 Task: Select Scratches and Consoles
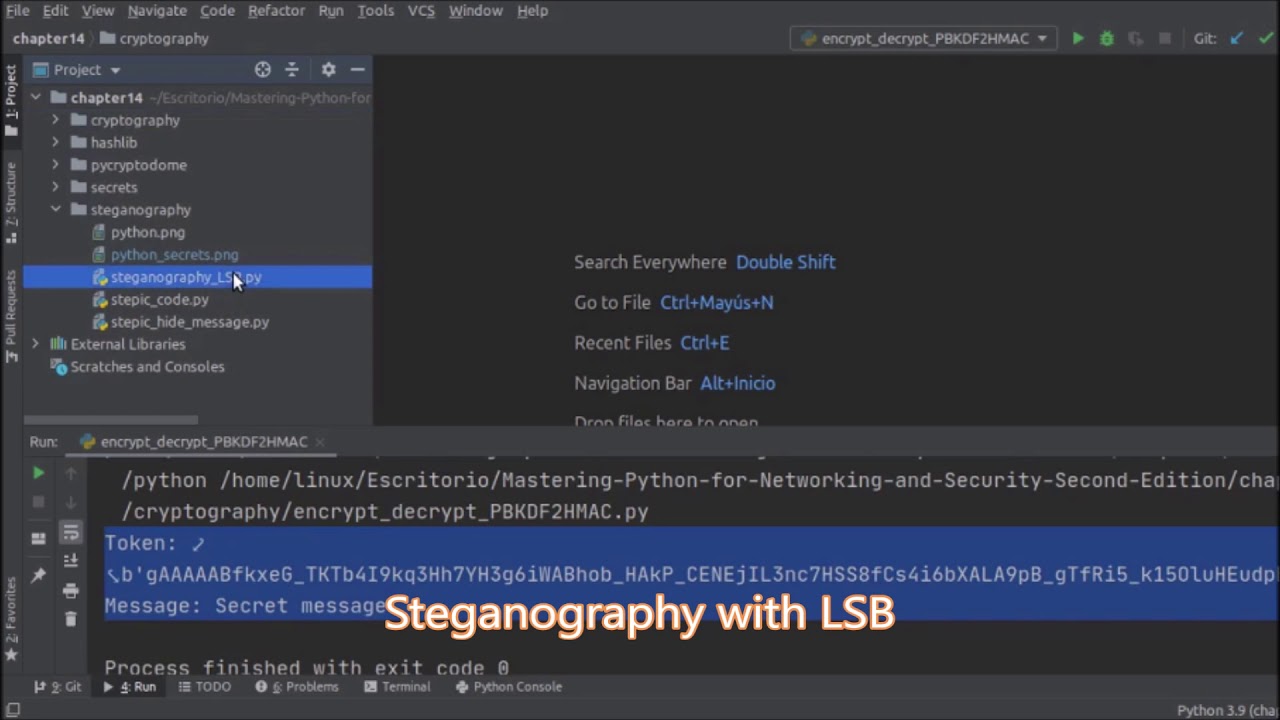(x=147, y=367)
